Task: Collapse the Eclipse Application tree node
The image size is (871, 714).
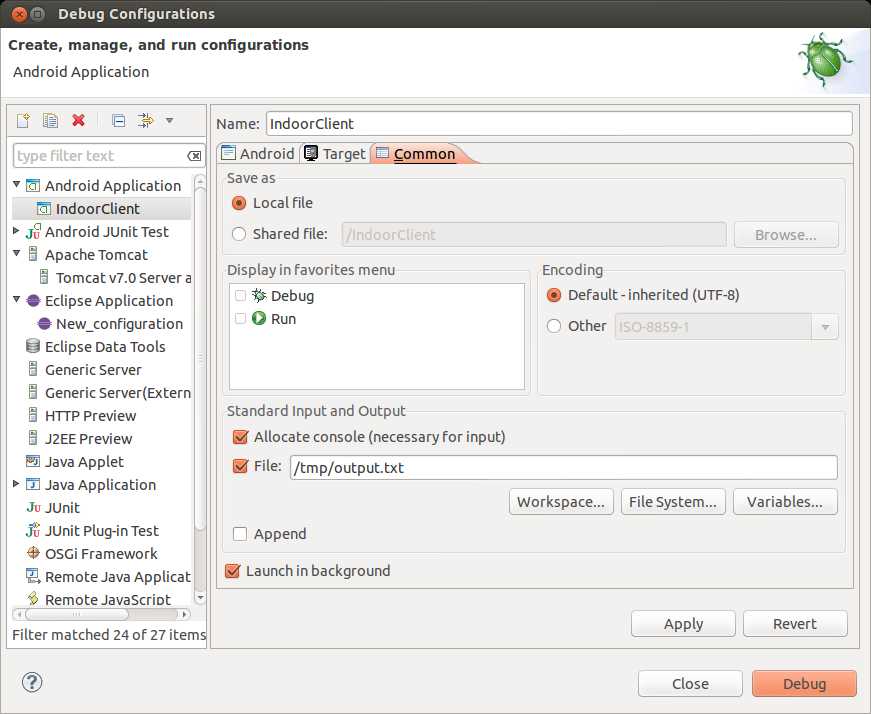Action: tap(17, 299)
